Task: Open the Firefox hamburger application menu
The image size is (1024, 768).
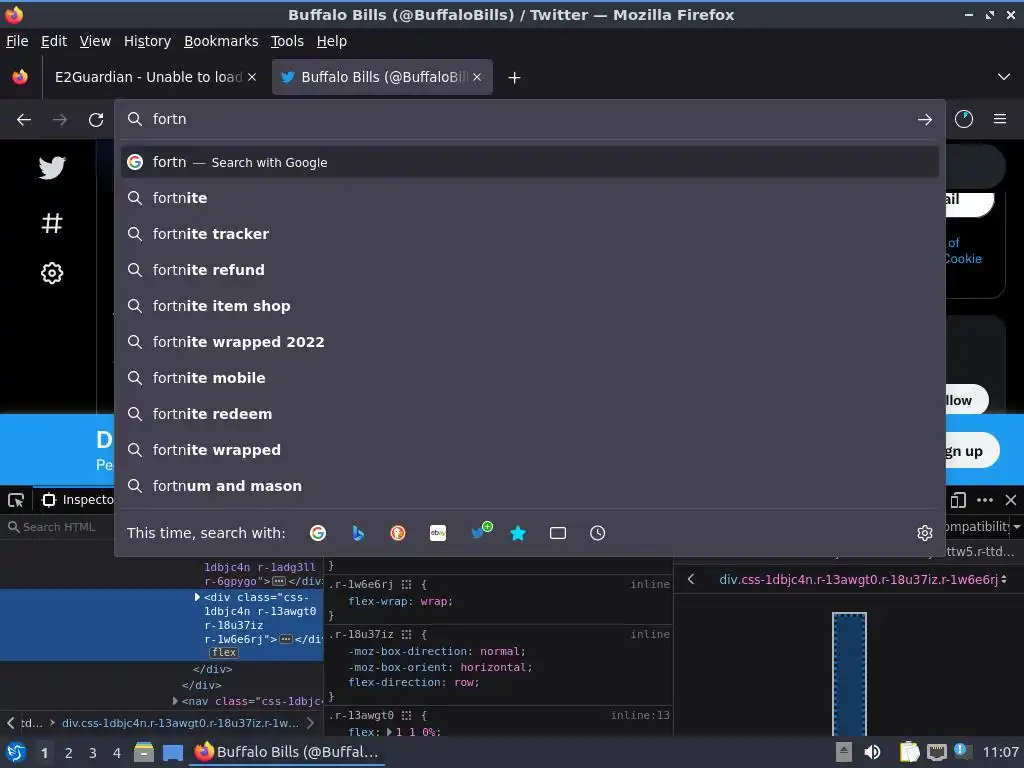Action: (1000, 119)
